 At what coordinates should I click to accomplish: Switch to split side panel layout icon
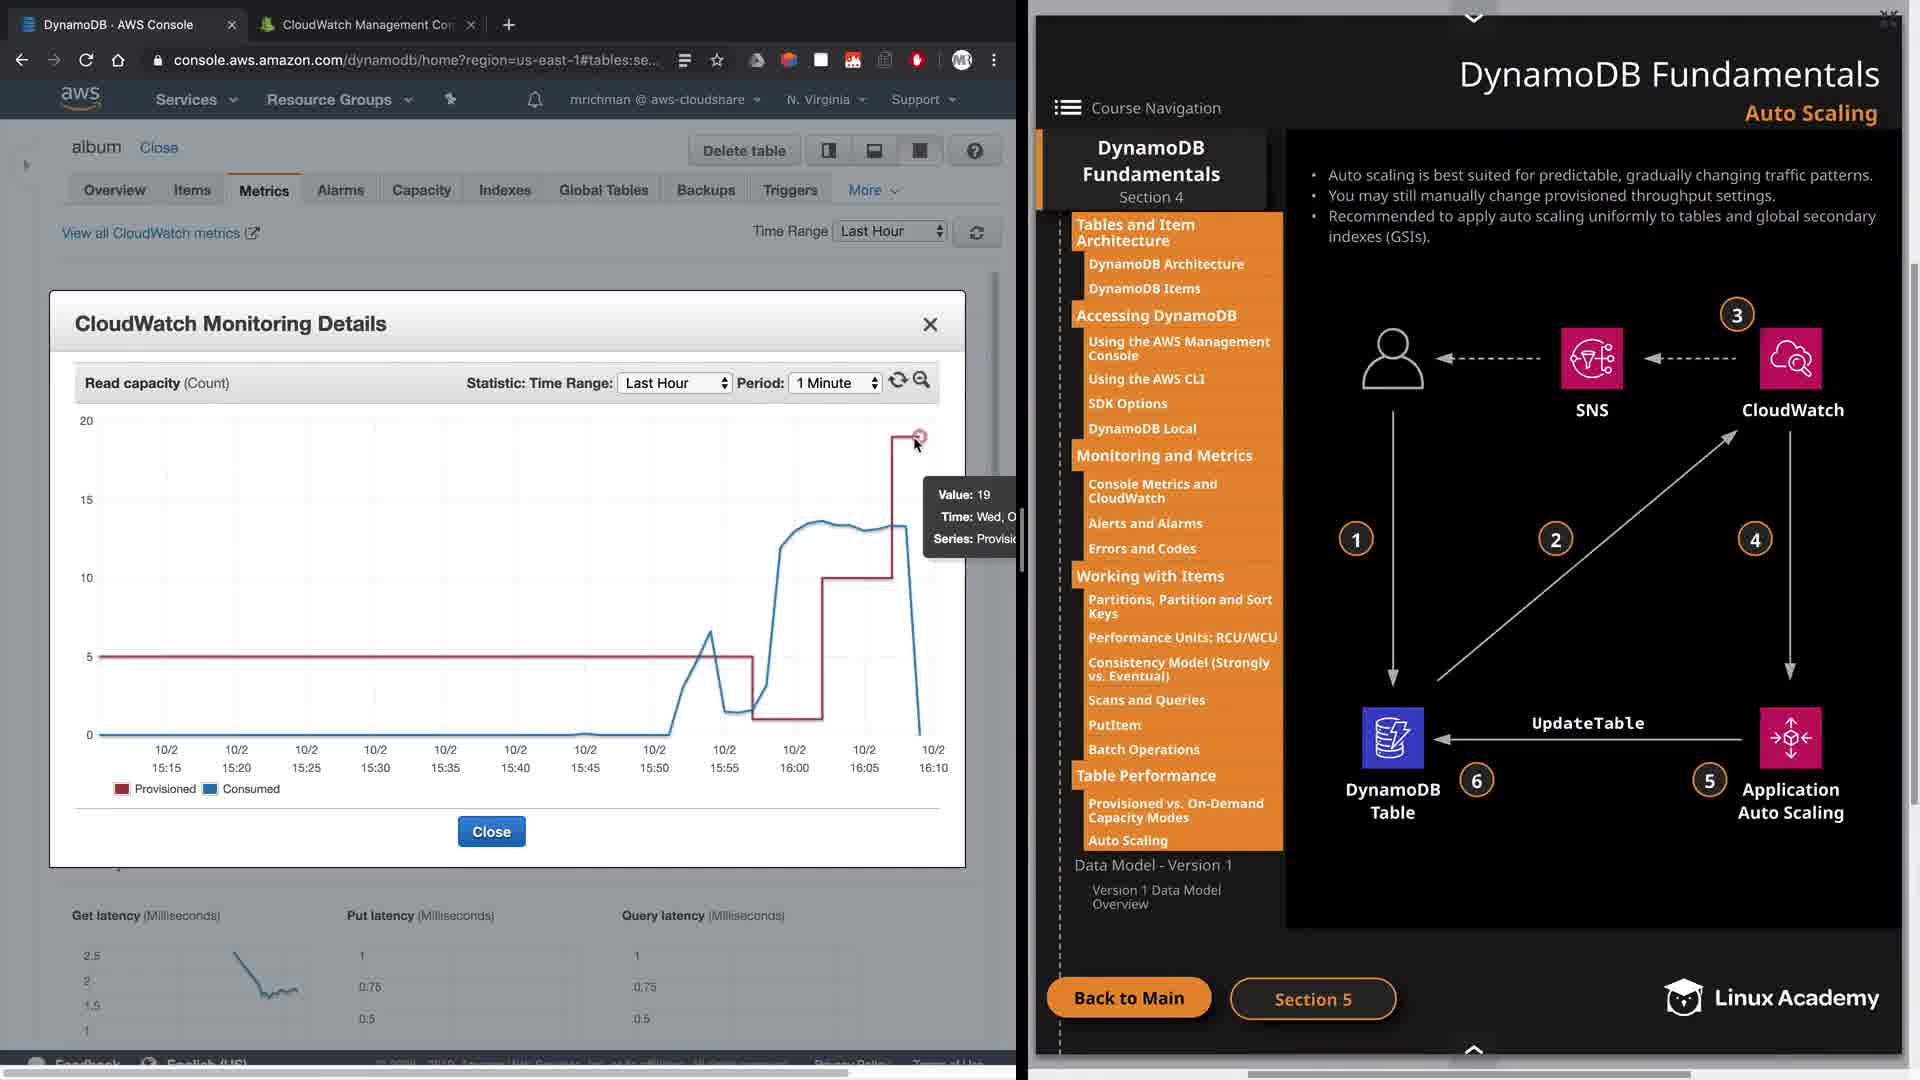828,151
